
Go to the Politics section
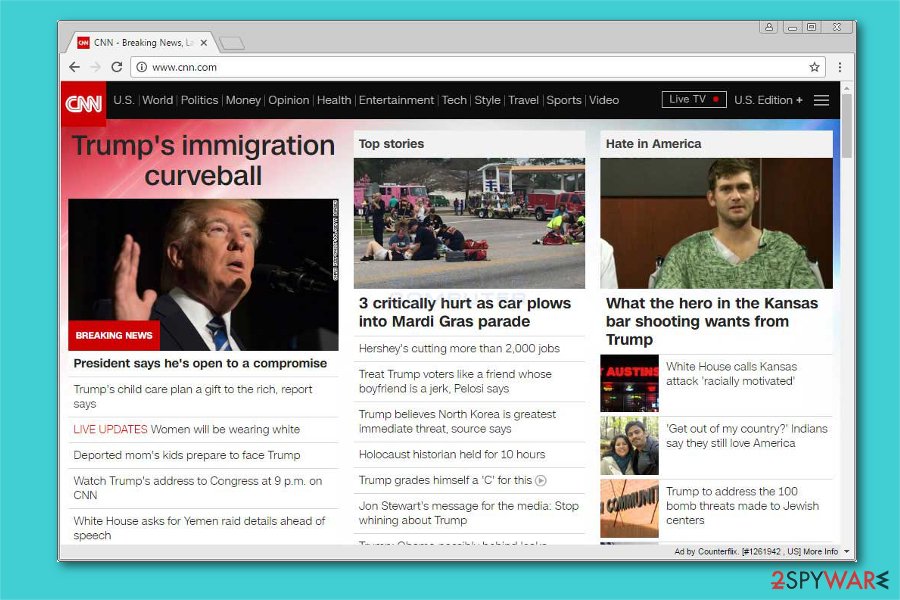click(x=199, y=100)
